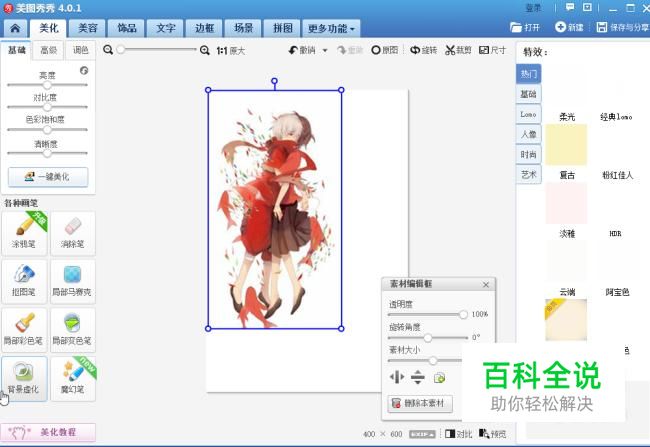Screen dimensions: 650x447
Task: Expand the 更多功能 dropdown menu
Action: 331,28
